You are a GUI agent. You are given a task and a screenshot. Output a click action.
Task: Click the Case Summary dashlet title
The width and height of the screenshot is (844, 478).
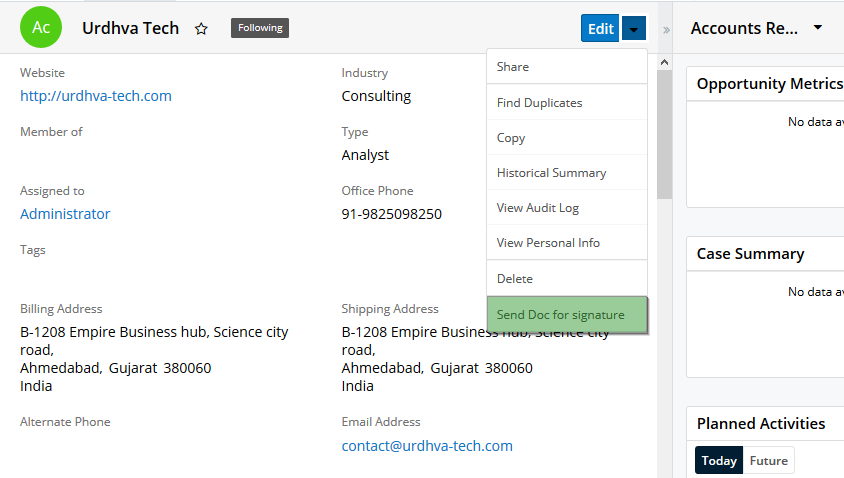point(750,254)
